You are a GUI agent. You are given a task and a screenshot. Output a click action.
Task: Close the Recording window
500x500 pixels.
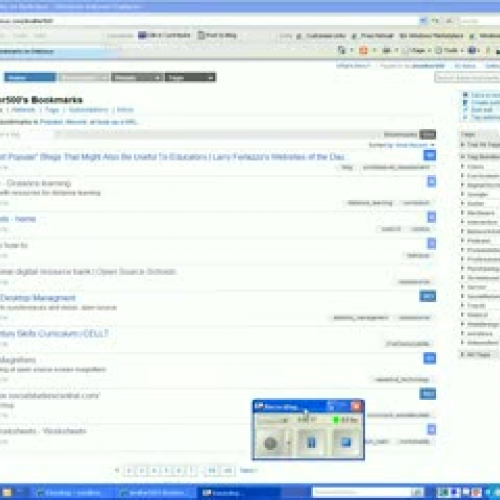(356, 406)
